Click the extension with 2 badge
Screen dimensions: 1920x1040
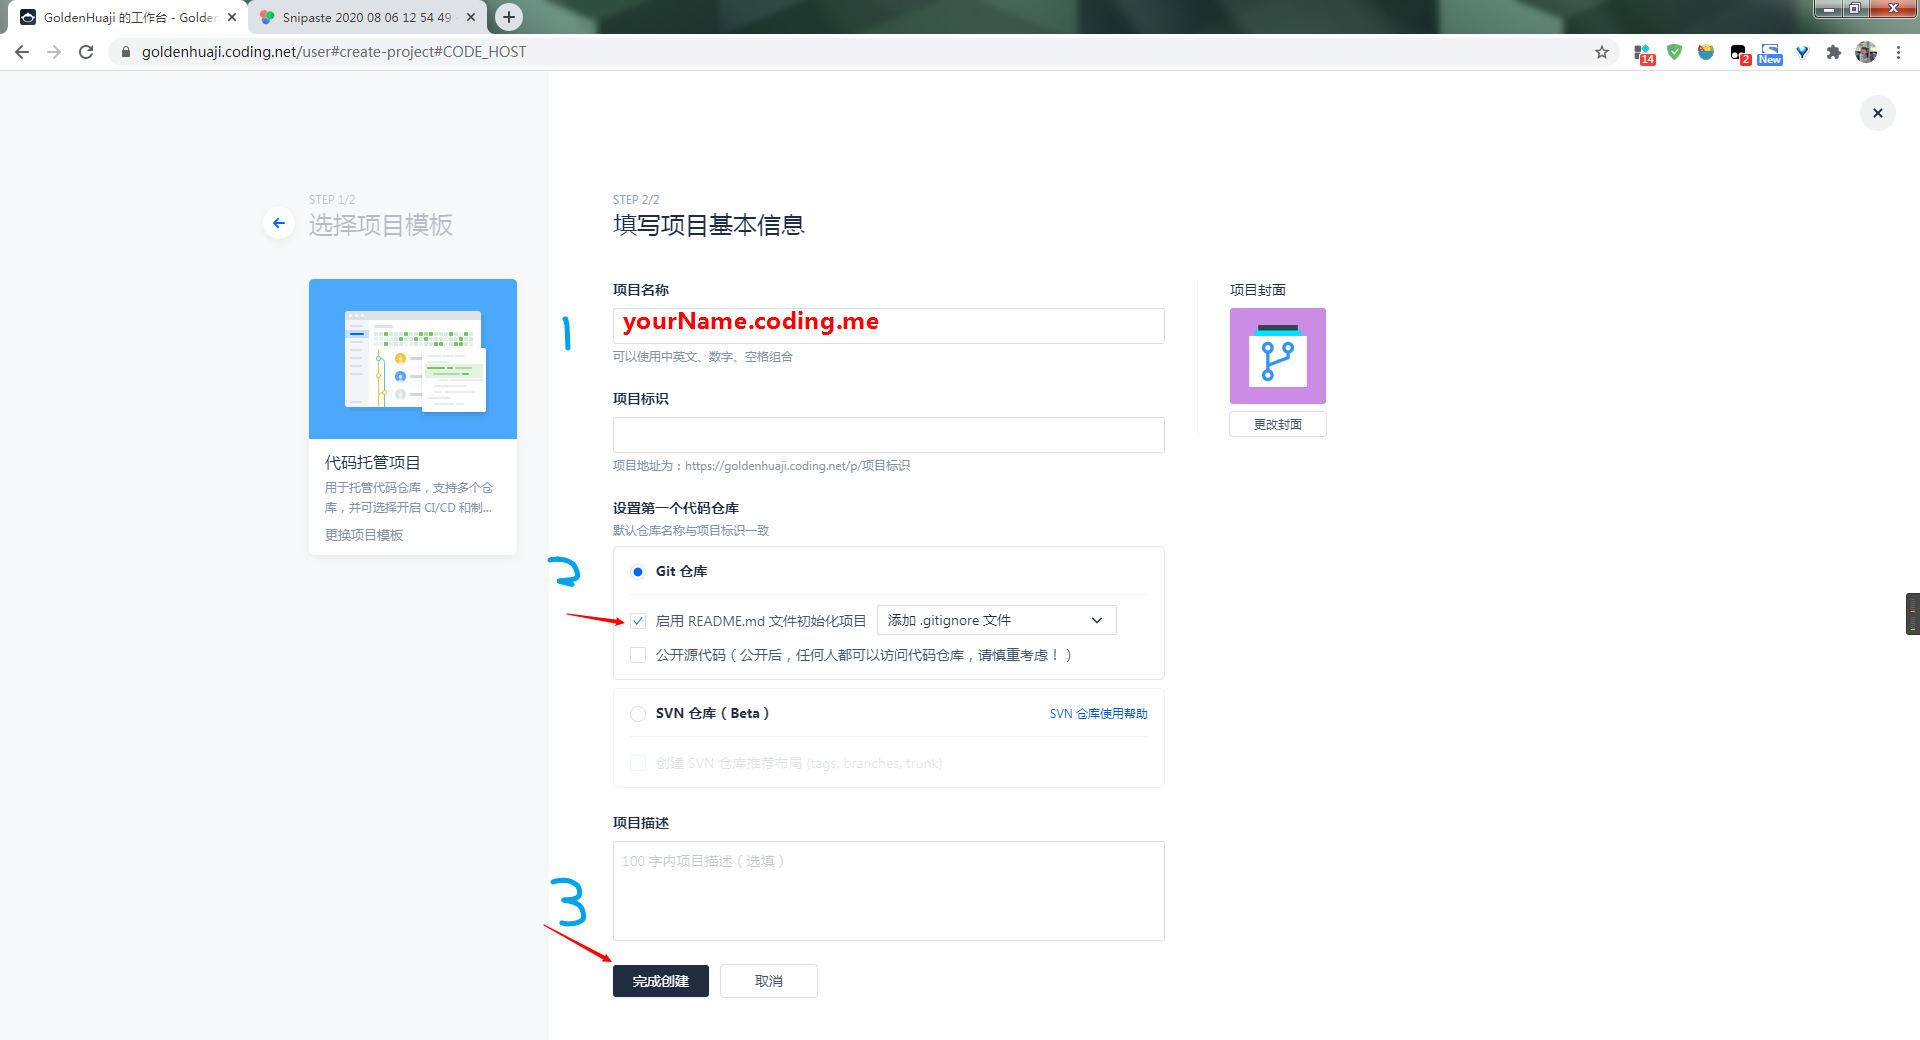1739,53
